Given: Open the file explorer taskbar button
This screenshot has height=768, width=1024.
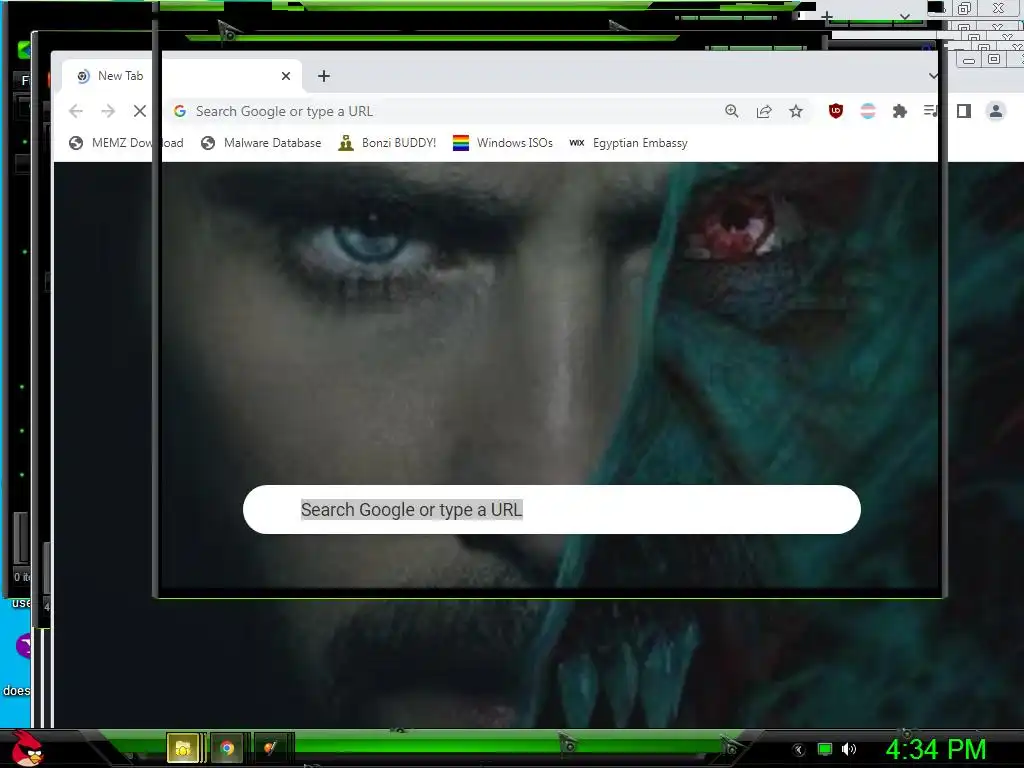Looking at the screenshot, I should tap(183, 748).
